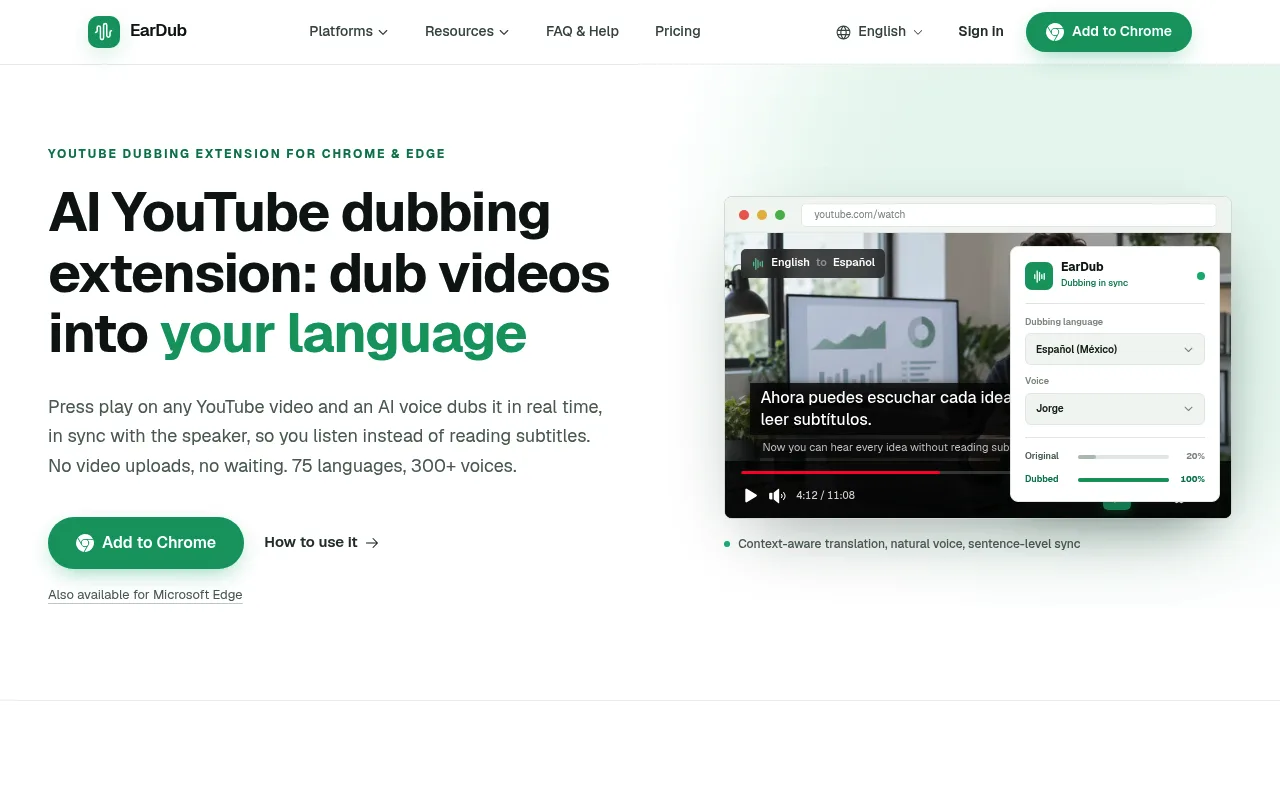This screenshot has width=1280, height=800.
Task: Open the Español (México) dubbing language dropdown
Action: click(x=1115, y=349)
